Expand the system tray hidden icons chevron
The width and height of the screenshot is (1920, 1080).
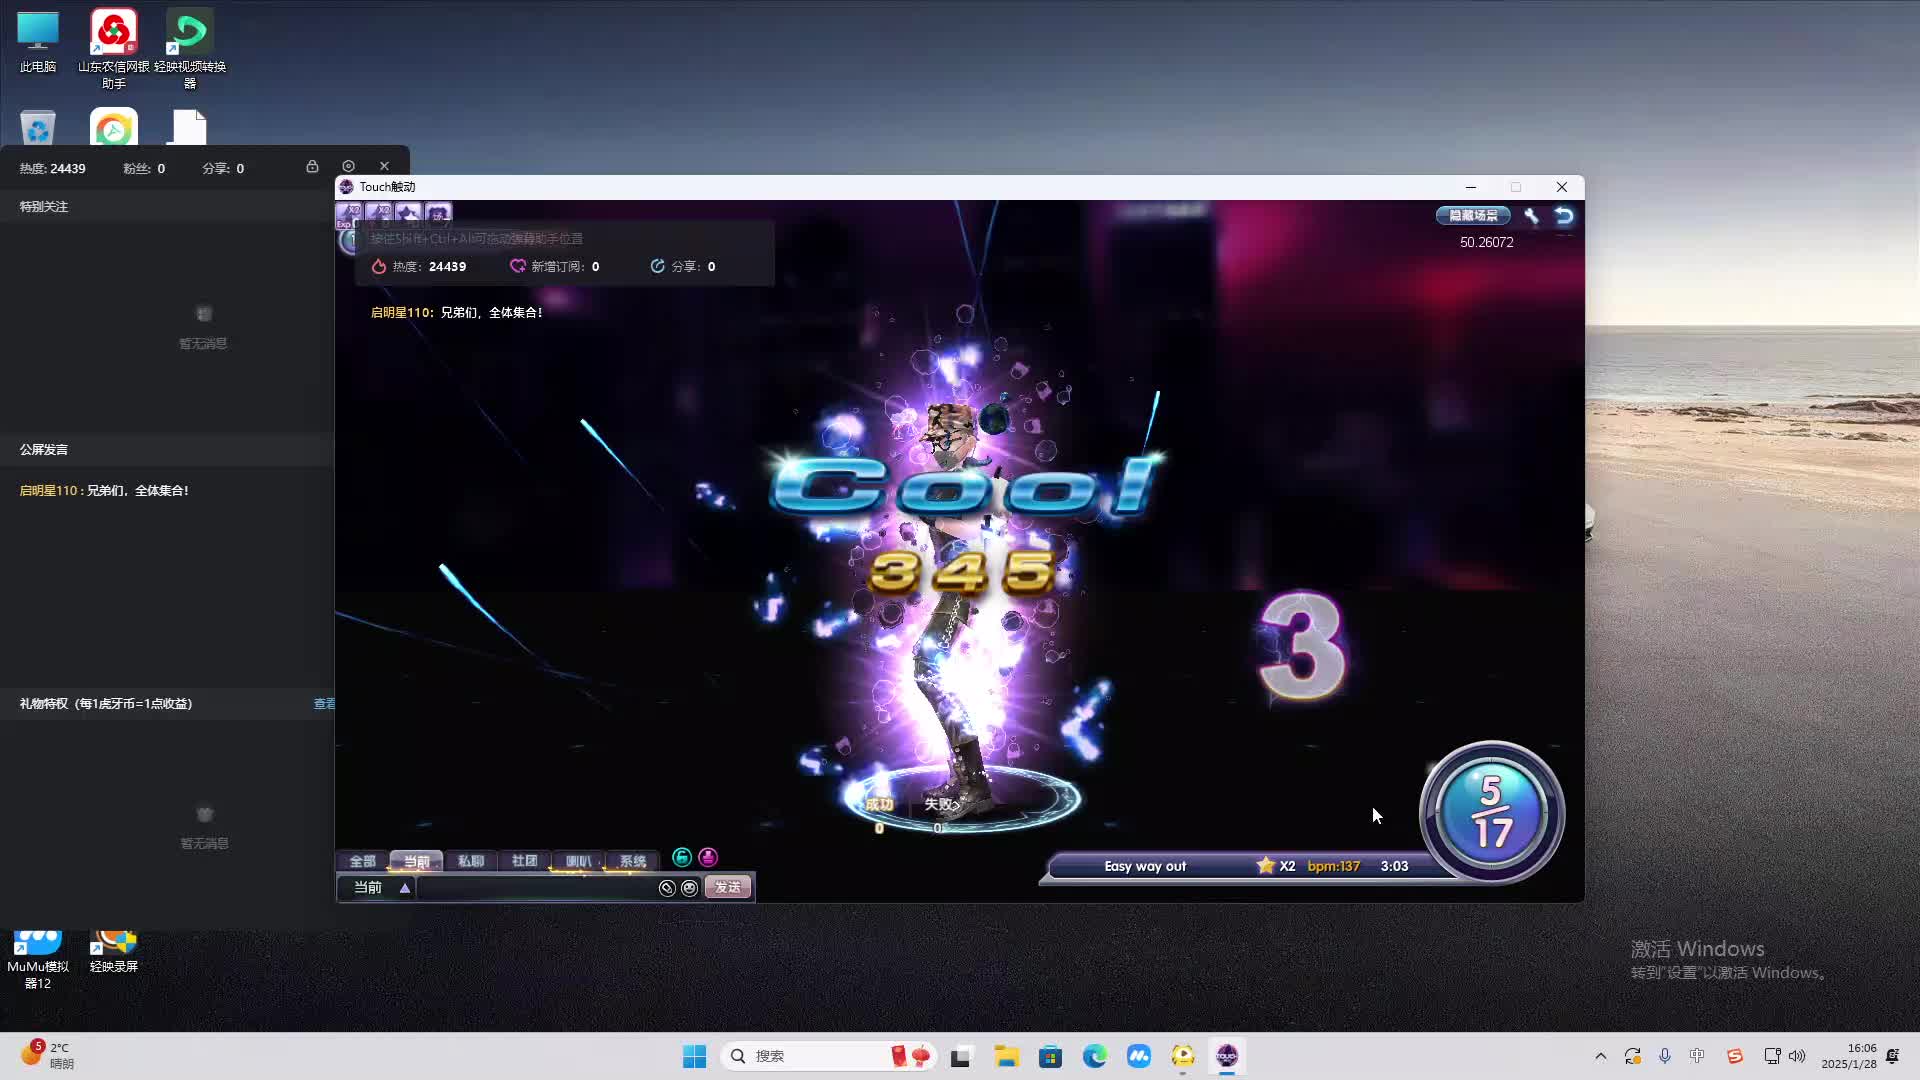coord(1600,1056)
